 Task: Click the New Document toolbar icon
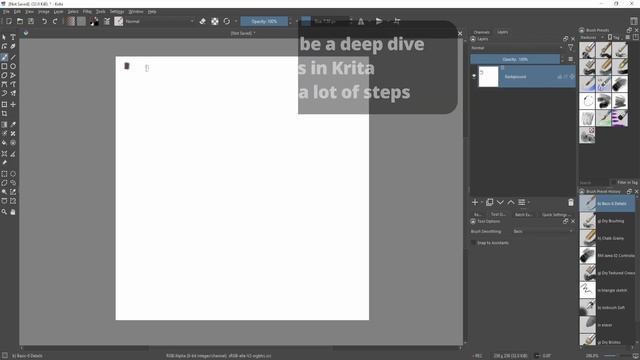point(9,21)
